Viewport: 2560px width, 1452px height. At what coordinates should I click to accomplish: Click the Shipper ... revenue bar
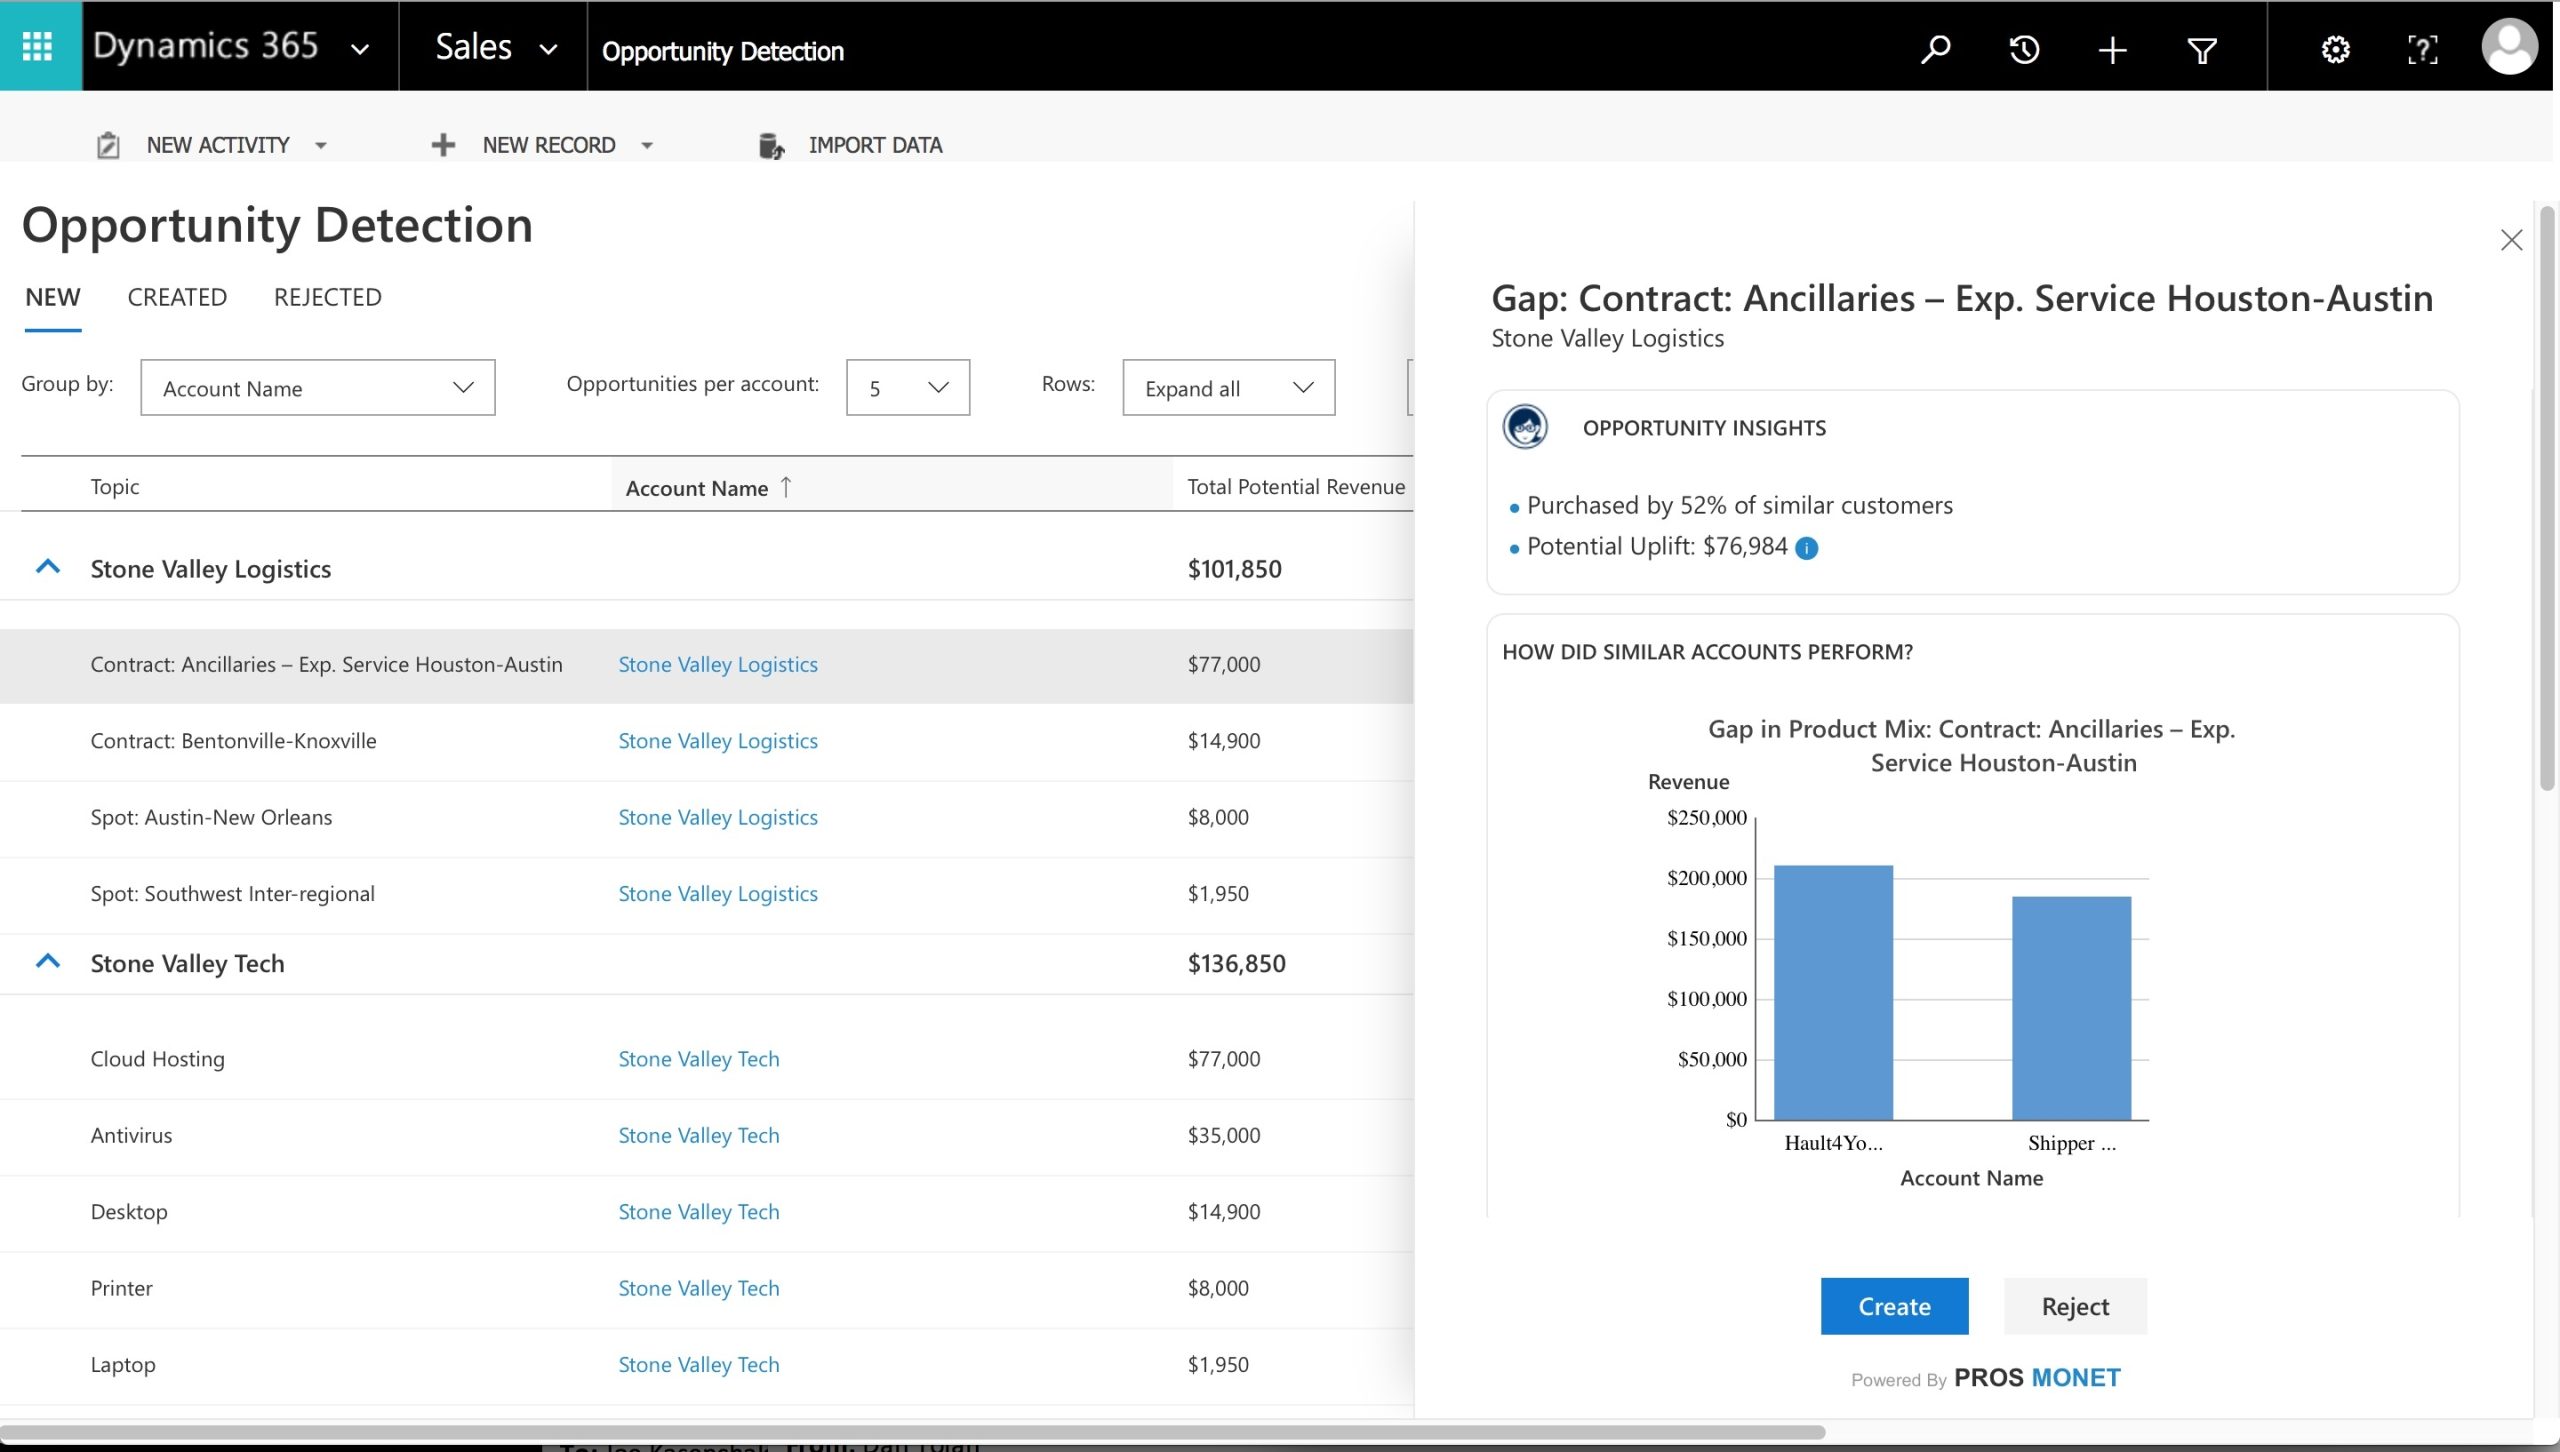tap(2071, 1008)
